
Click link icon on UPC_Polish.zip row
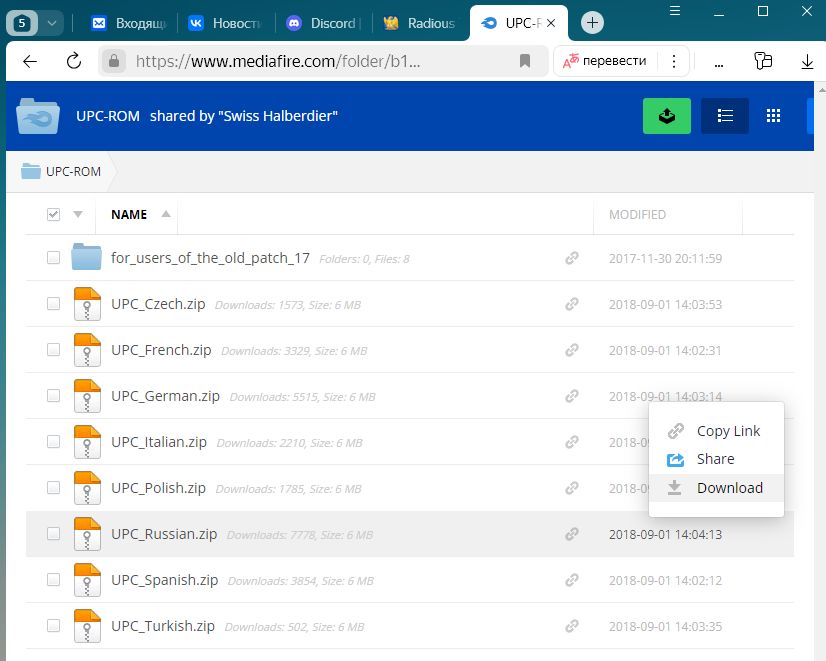pos(572,488)
